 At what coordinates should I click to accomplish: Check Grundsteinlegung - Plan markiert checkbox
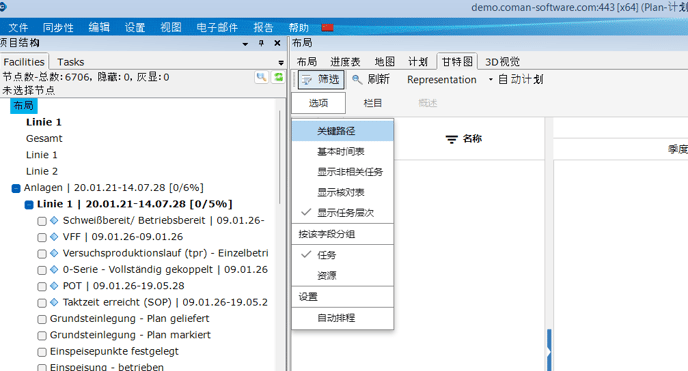tap(42, 336)
